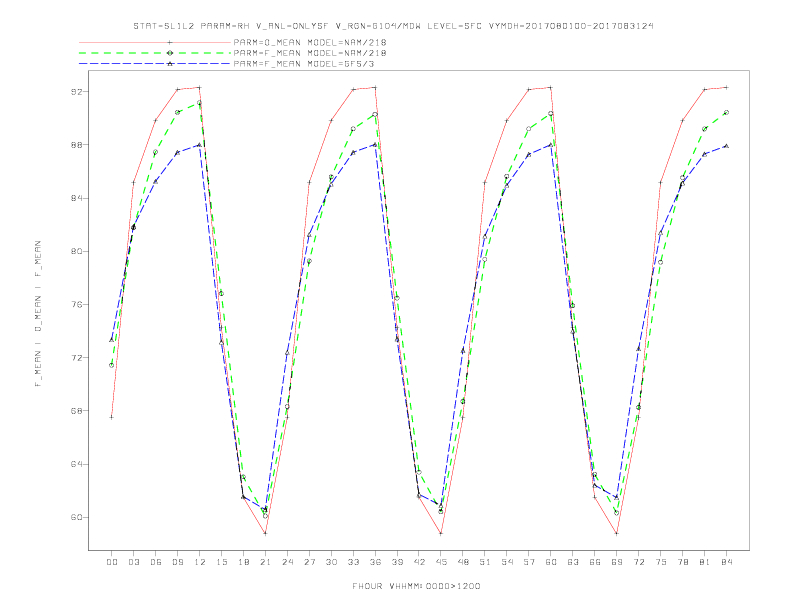
Task: Click x-axis tick label 63
Action: tap(573, 562)
